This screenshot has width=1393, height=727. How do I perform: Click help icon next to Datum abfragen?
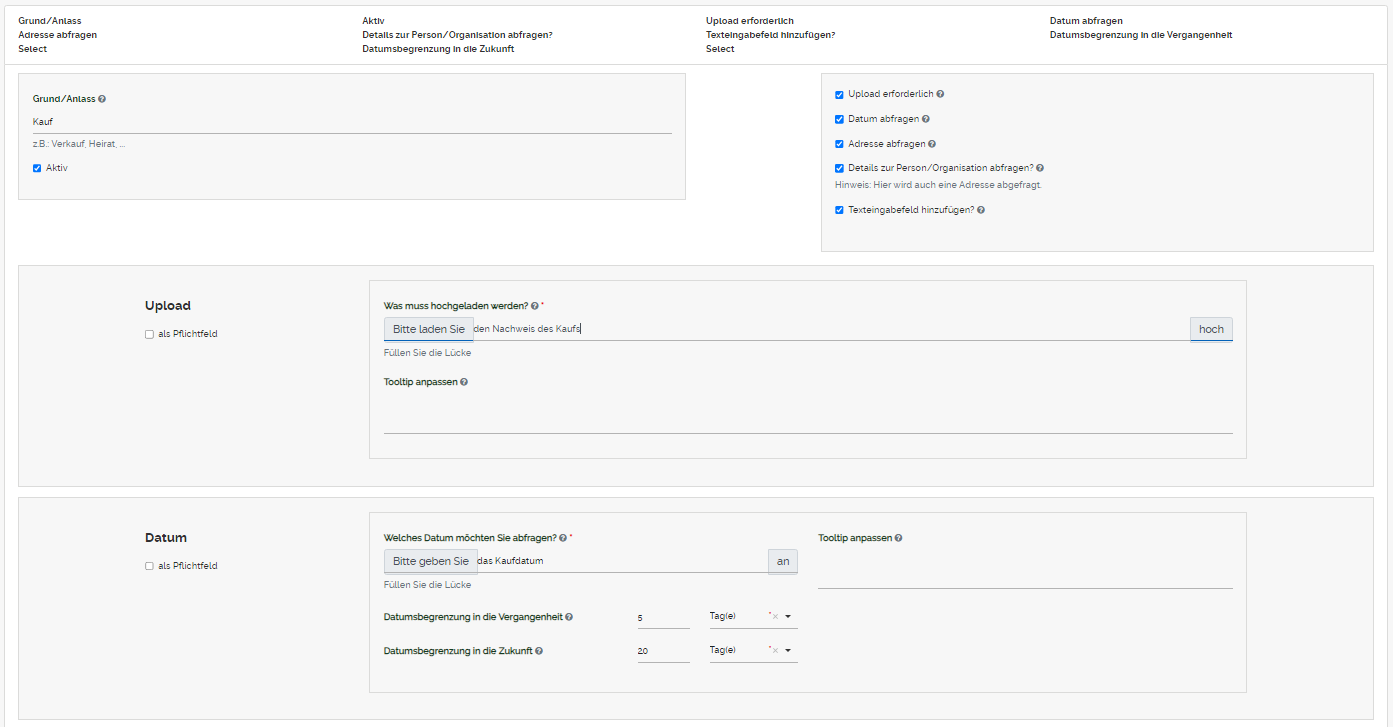tap(926, 119)
